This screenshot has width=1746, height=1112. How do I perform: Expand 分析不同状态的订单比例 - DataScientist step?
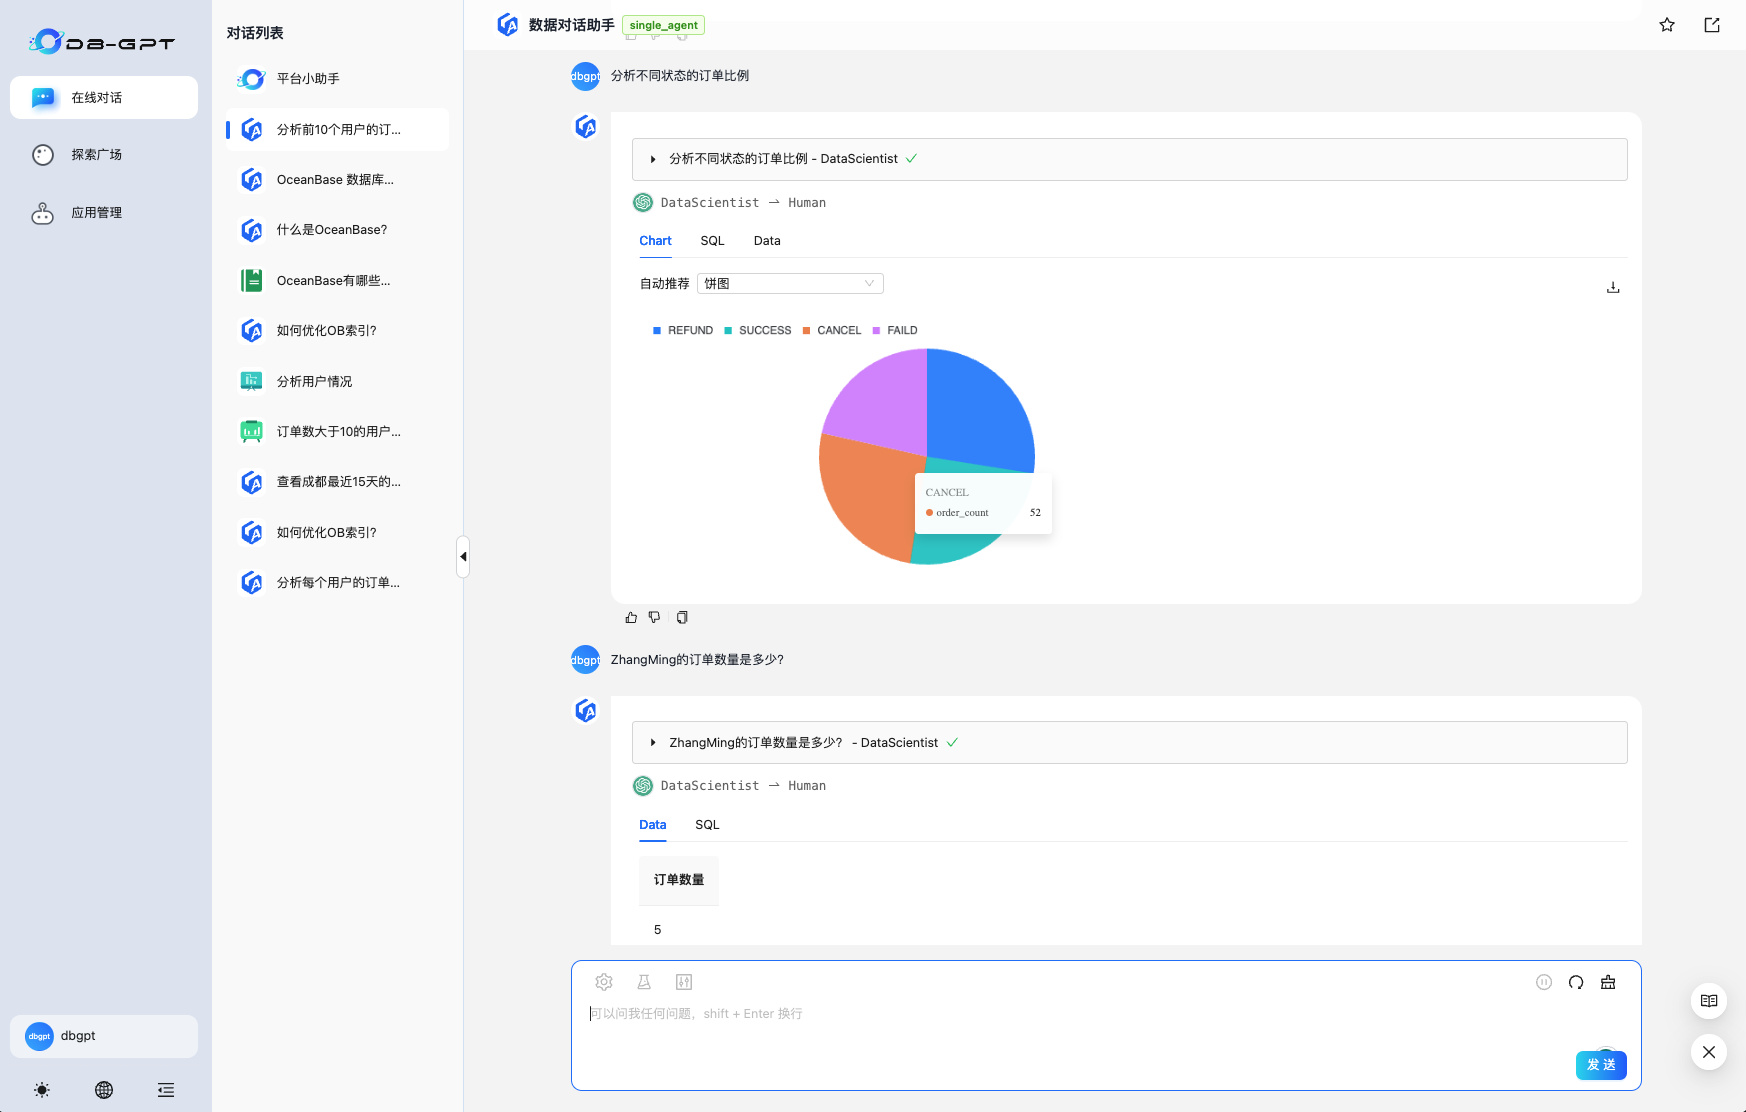tap(1129, 159)
